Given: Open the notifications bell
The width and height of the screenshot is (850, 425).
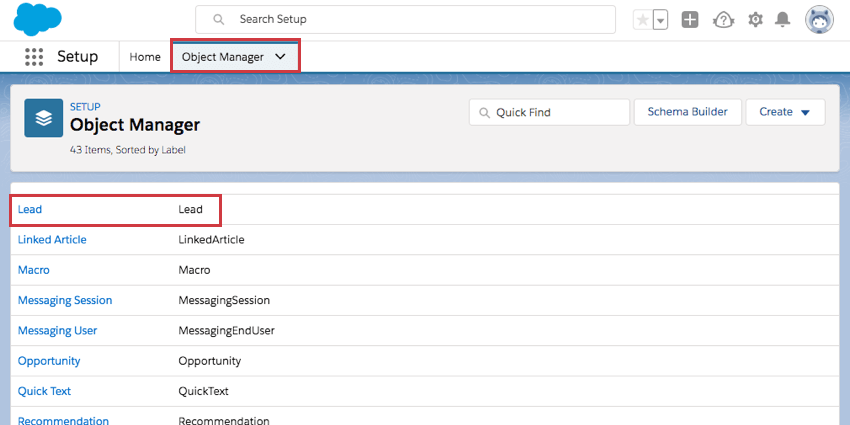Looking at the screenshot, I should [784, 20].
